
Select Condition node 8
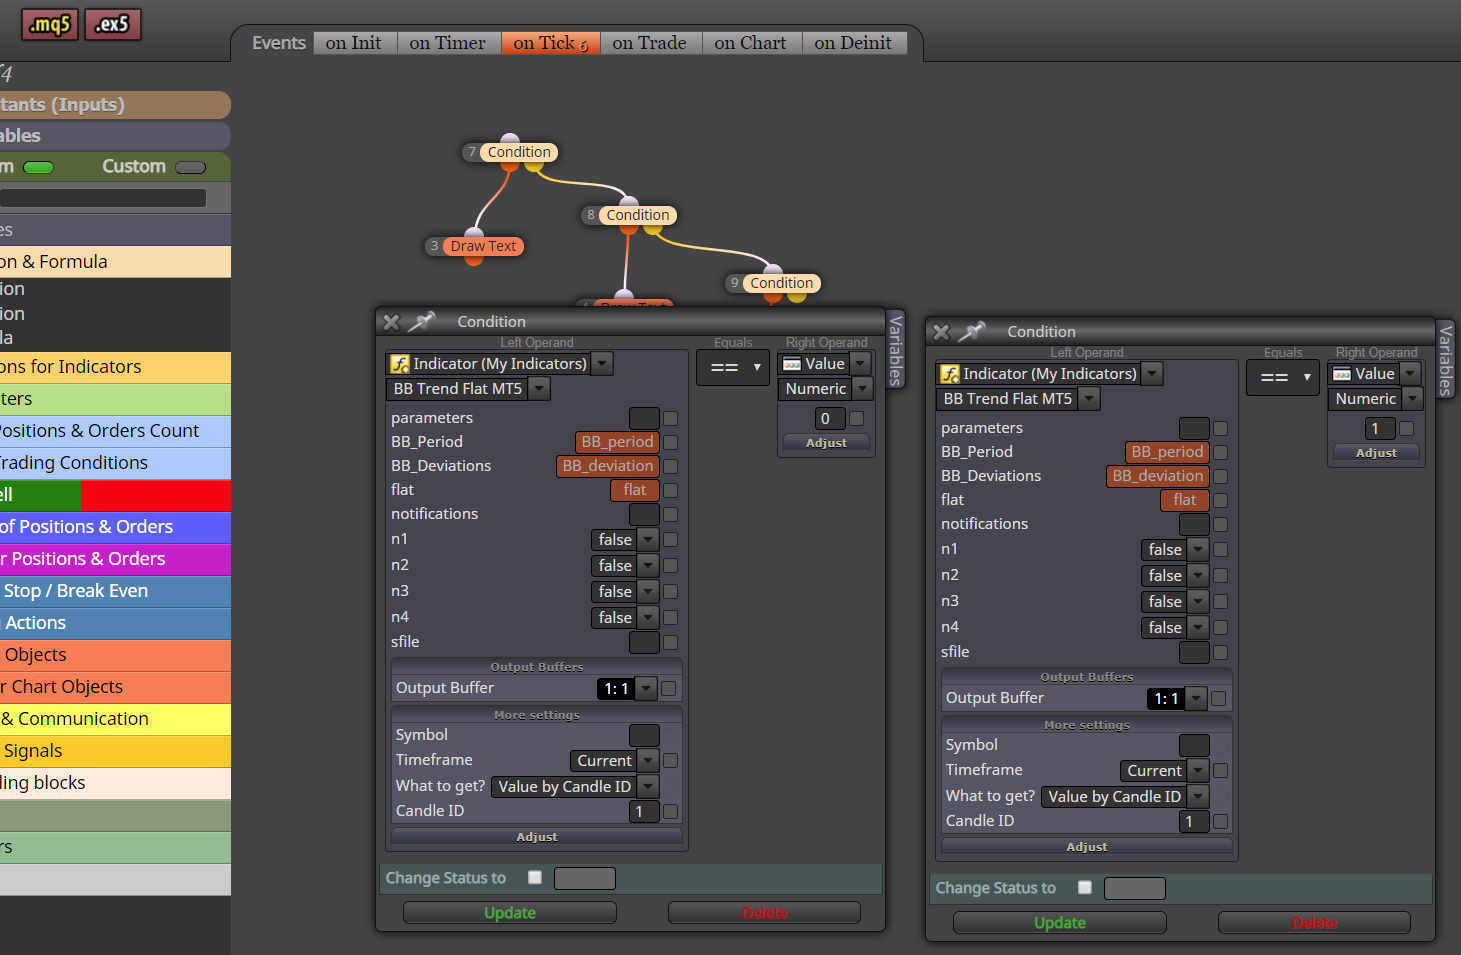(637, 215)
